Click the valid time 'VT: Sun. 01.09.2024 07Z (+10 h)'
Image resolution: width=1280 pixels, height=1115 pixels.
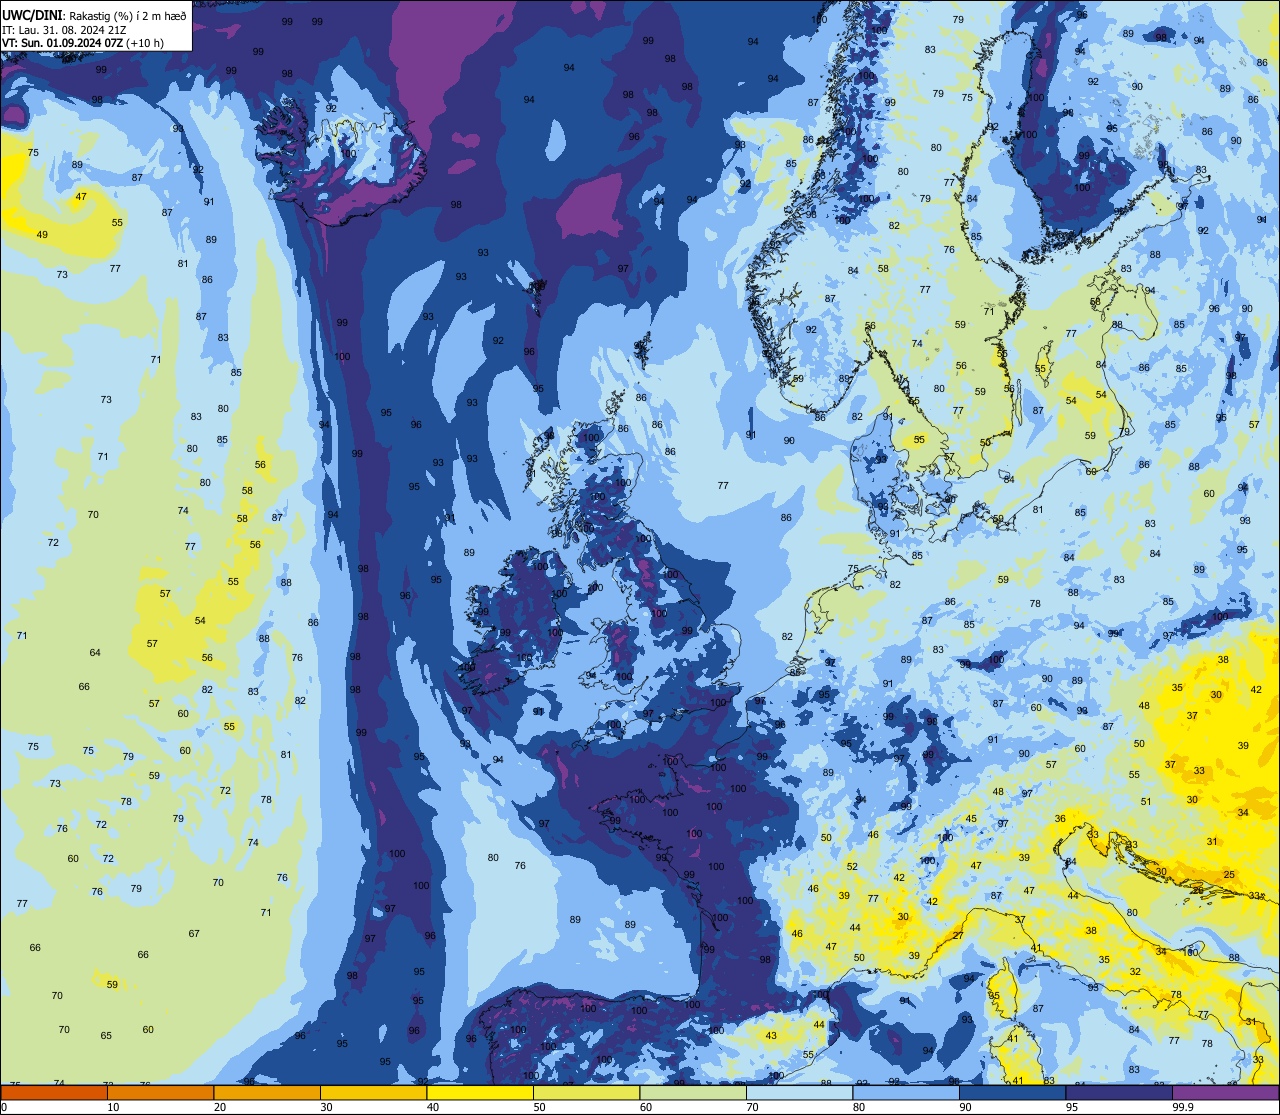[x=83, y=43]
